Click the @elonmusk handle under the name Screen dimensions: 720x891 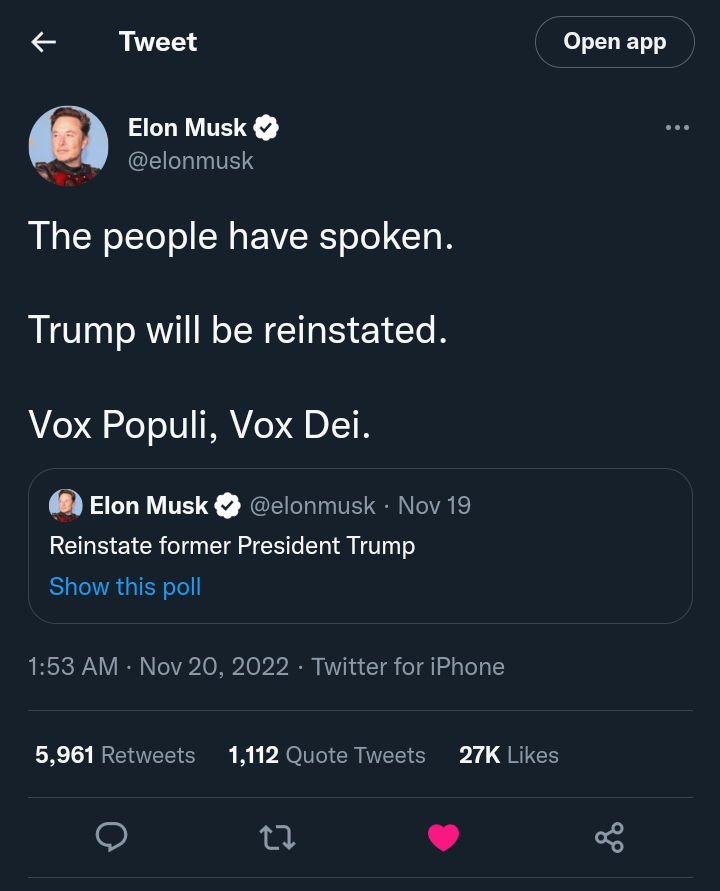190,160
